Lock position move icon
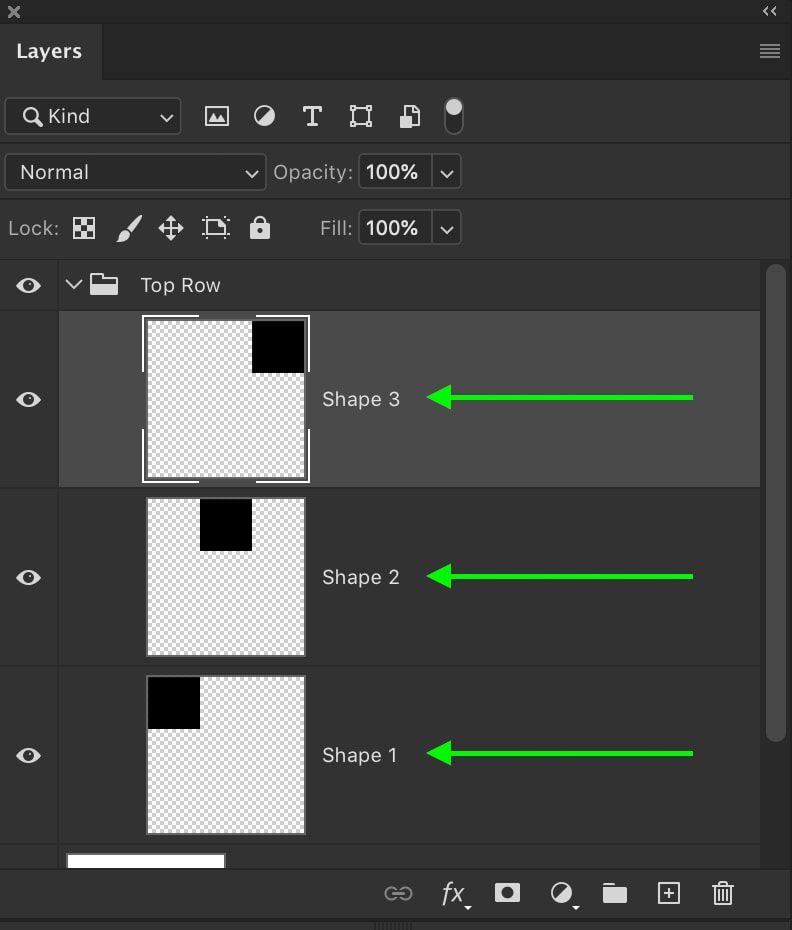Viewport: 792px width, 930px height. click(x=171, y=228)
